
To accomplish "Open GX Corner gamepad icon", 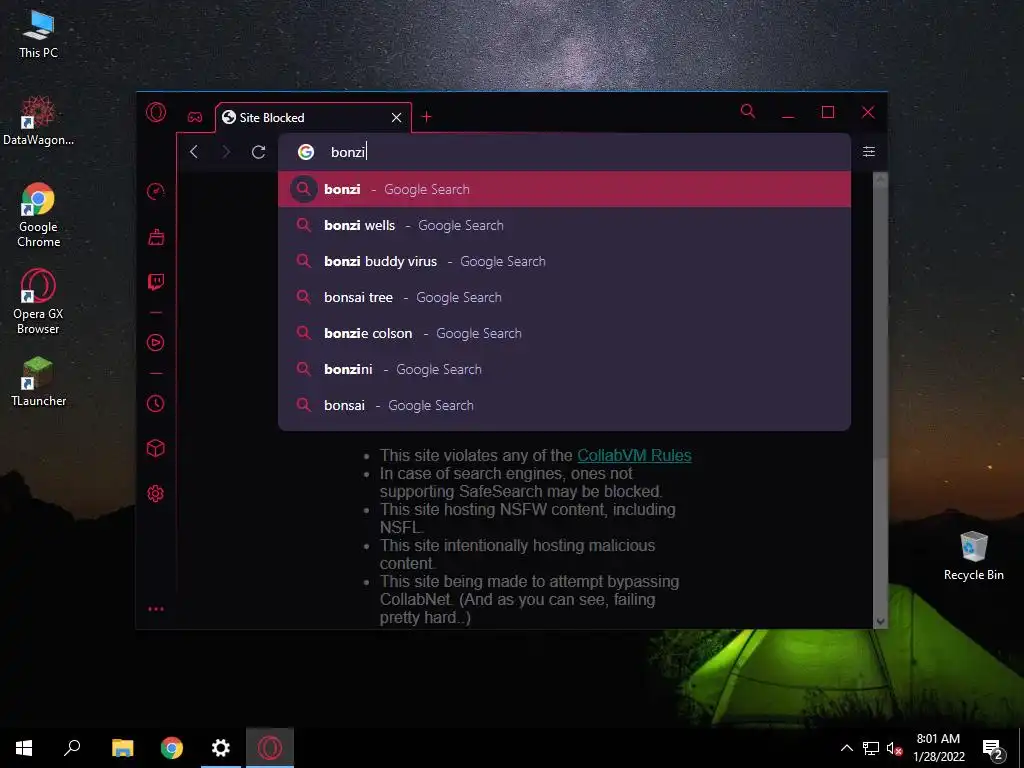I will coord(195,118).
